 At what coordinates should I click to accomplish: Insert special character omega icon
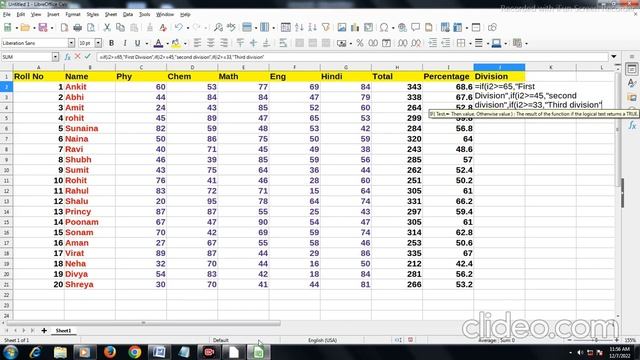(x=384, y=28)
